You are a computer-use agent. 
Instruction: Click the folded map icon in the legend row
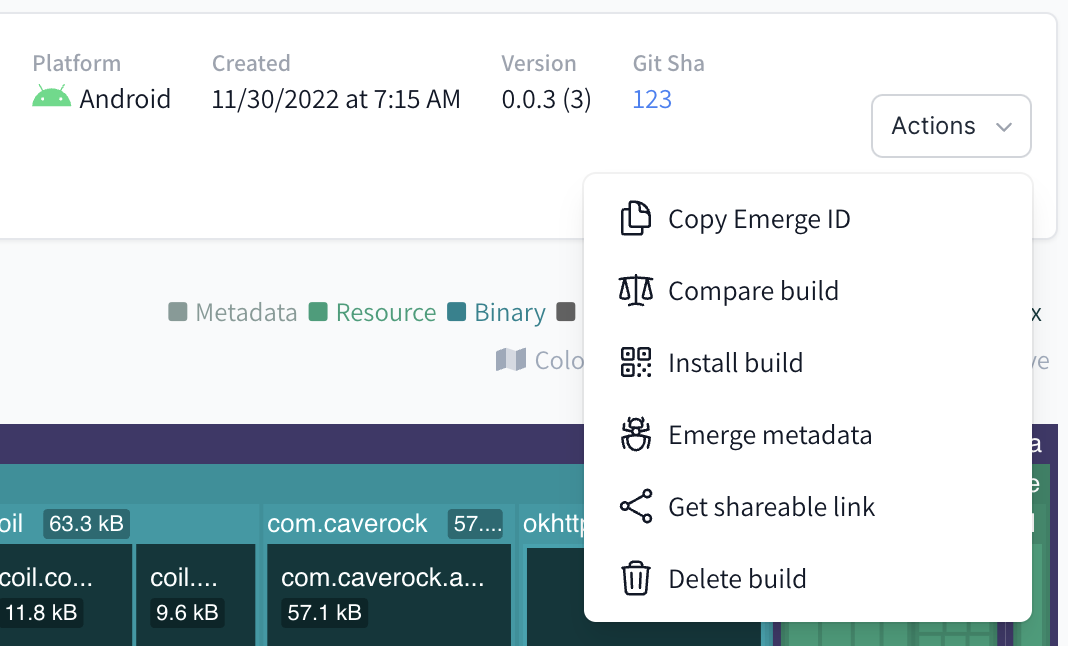point(511,360)
